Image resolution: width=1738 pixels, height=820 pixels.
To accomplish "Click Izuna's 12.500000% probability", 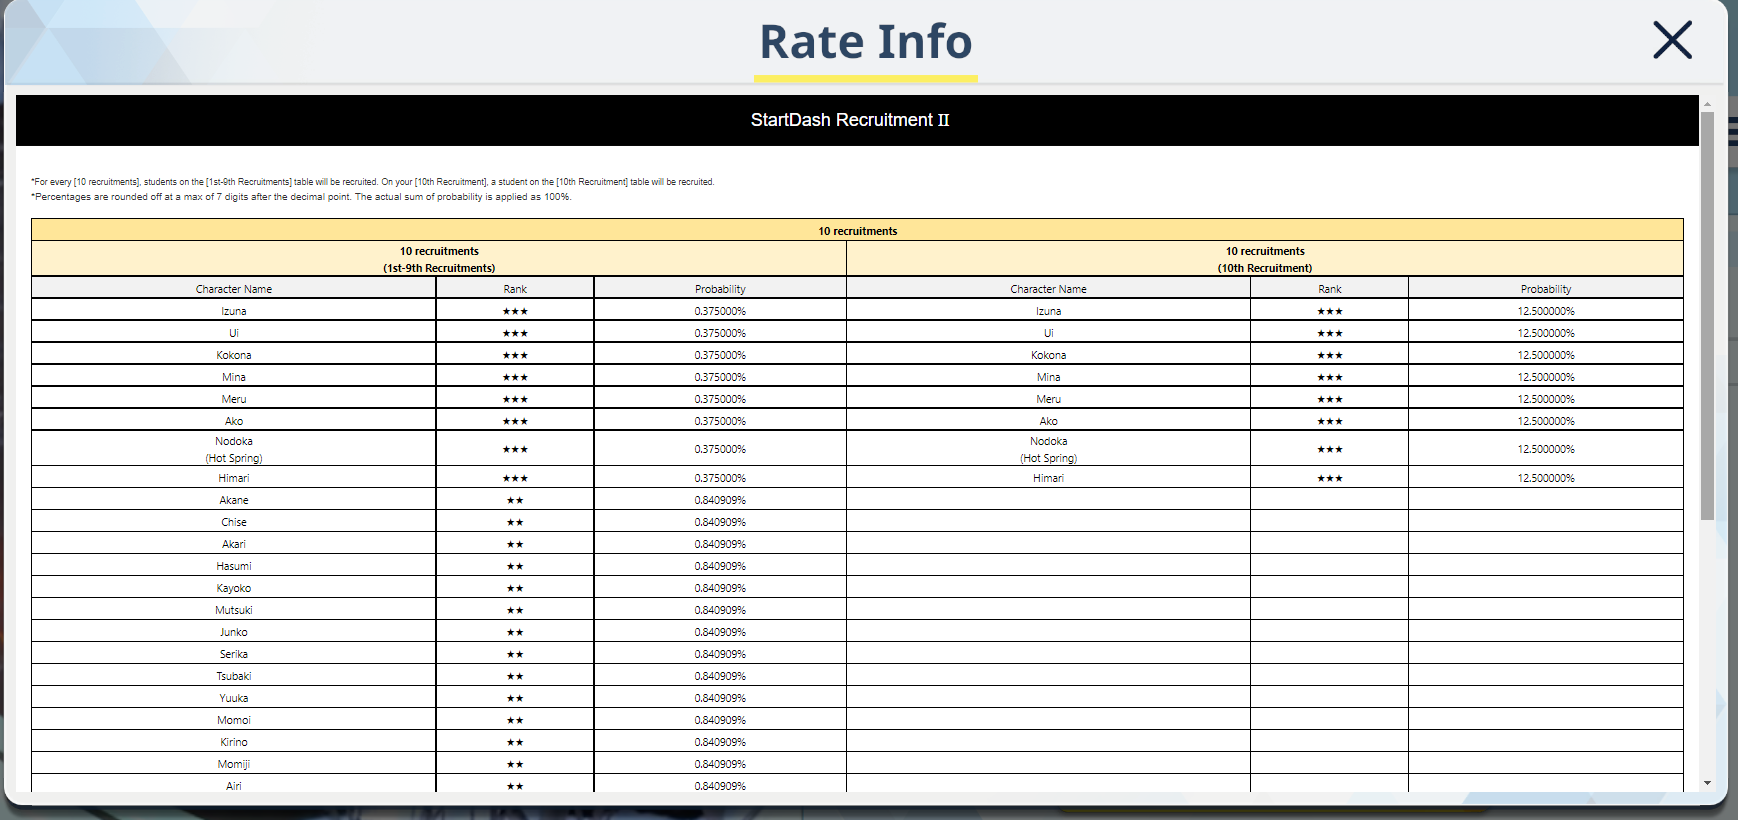I will 1546,311.
